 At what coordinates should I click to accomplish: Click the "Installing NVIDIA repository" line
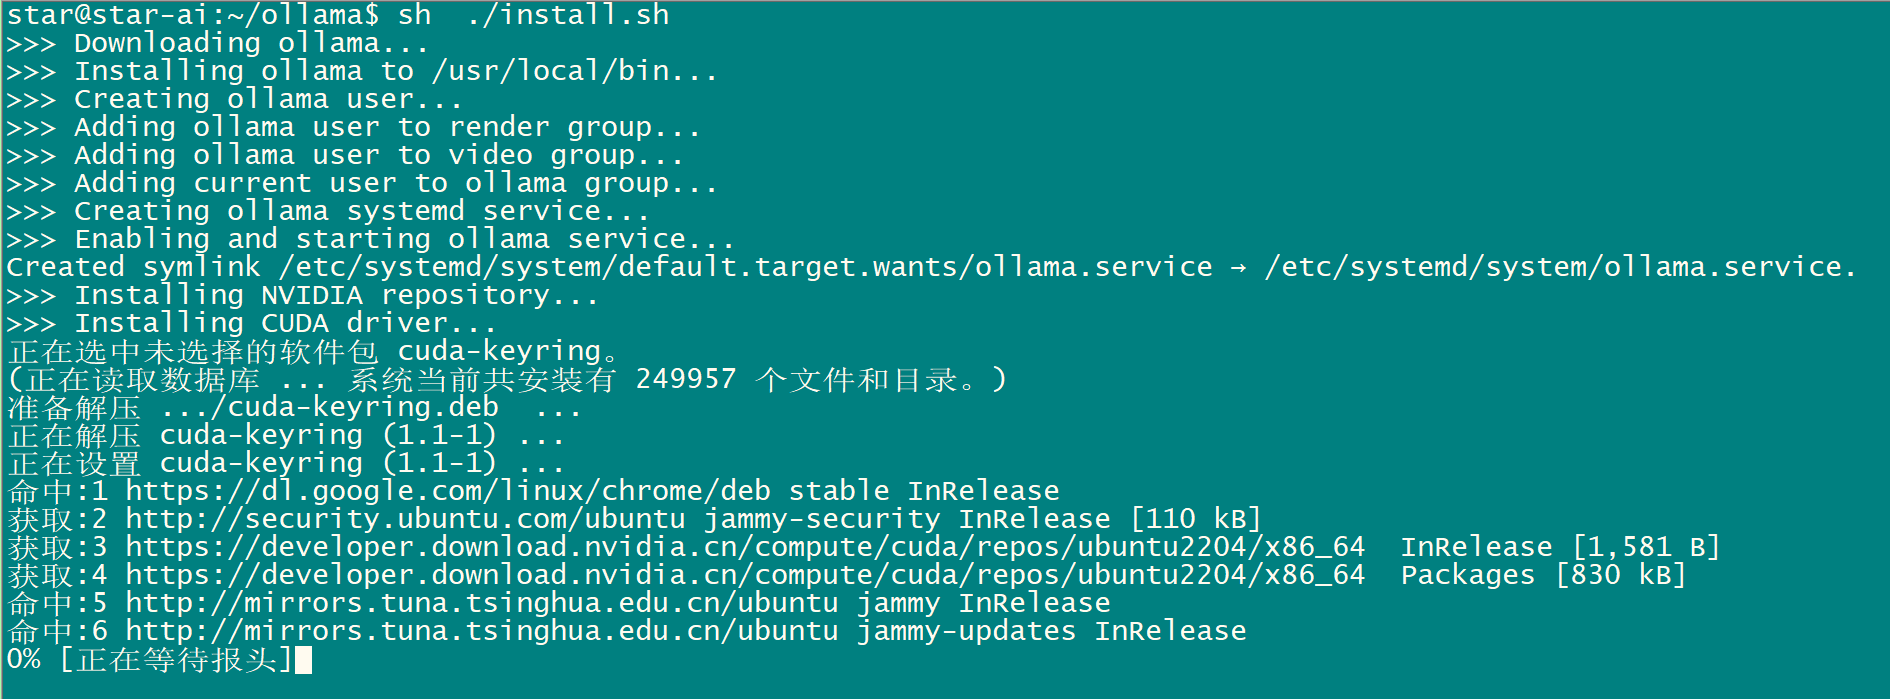tap(336, 295)
